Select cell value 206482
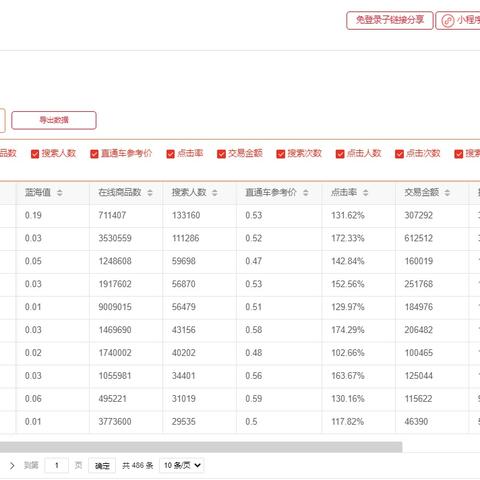 [419, 330]
